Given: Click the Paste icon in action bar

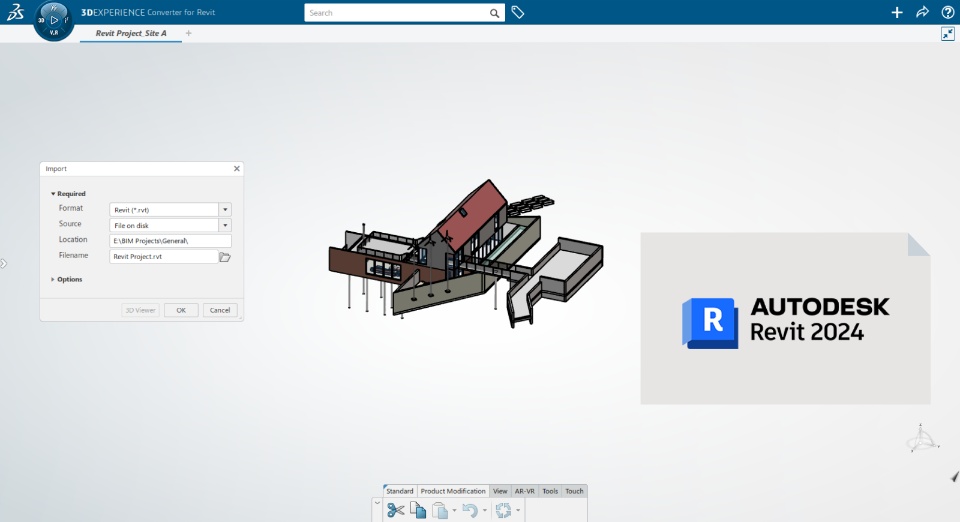Looking at the screenshot, I should point(440,510).
